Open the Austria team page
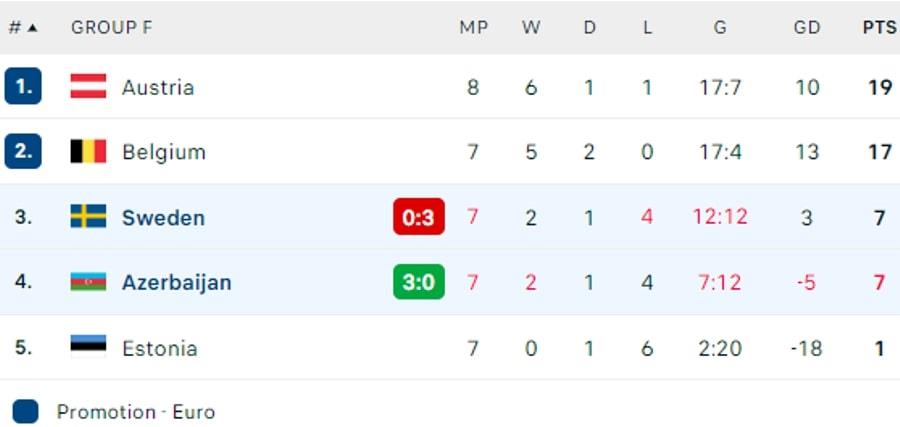 click(x=158, y=87)
